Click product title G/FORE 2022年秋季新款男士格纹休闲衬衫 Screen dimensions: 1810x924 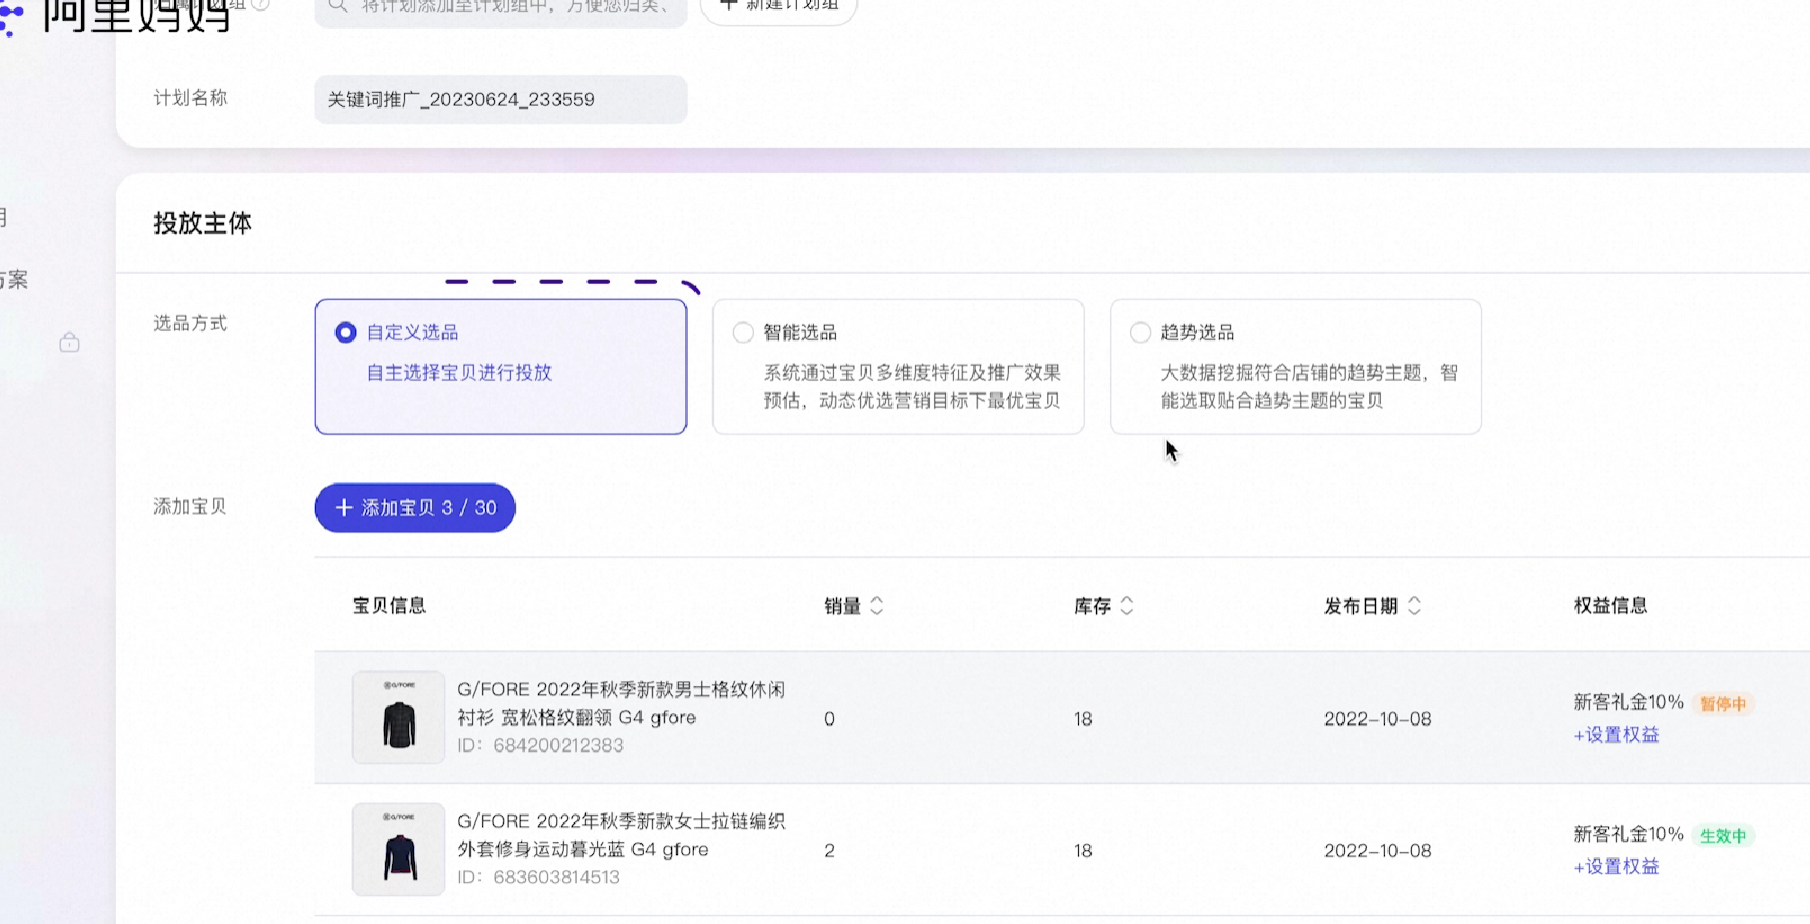[621, 703]
